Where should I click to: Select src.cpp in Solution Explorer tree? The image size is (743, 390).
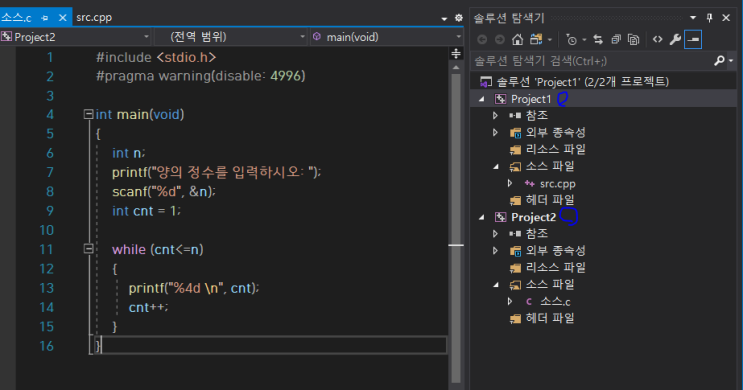(x=558, y=183)
